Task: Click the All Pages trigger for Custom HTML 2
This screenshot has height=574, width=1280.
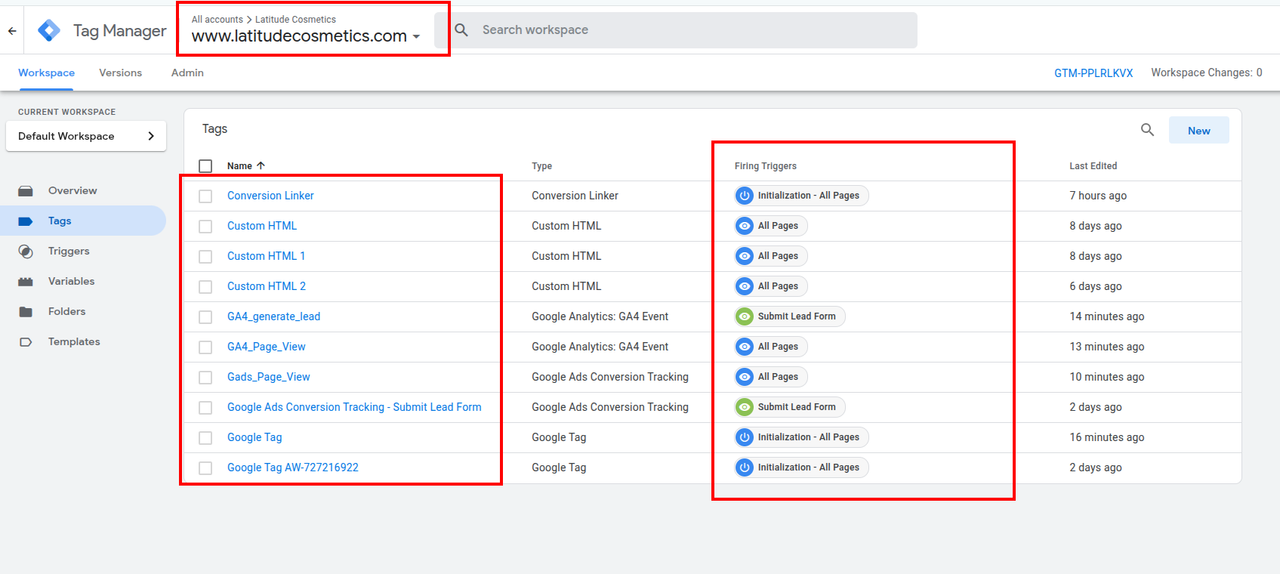Action: point(770,286)
